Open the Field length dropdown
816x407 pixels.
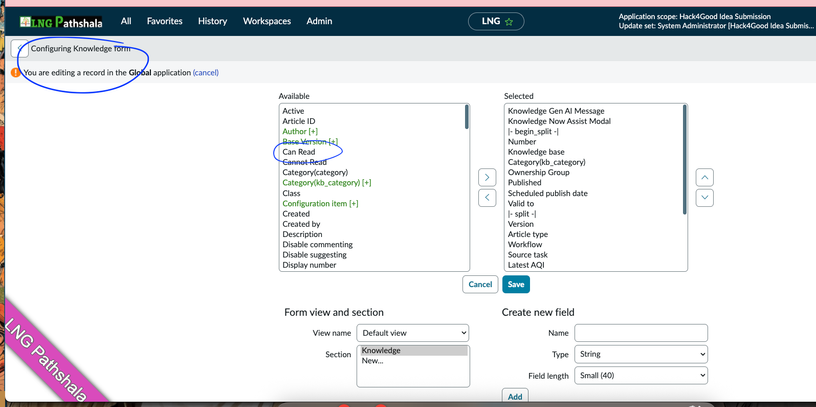pos(641,375)
